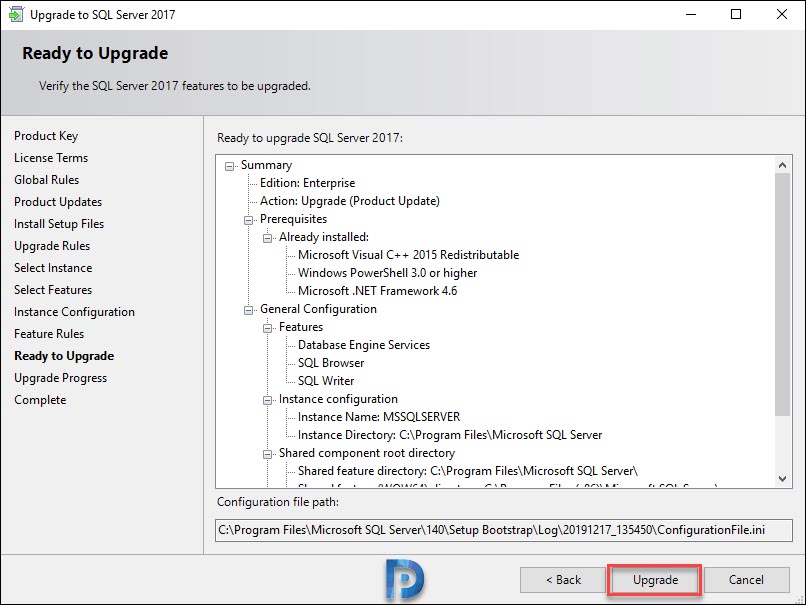The height and width of the screenshot is (605, 806).
Task: Select the Instance Directory row
Action: point(450,435)
